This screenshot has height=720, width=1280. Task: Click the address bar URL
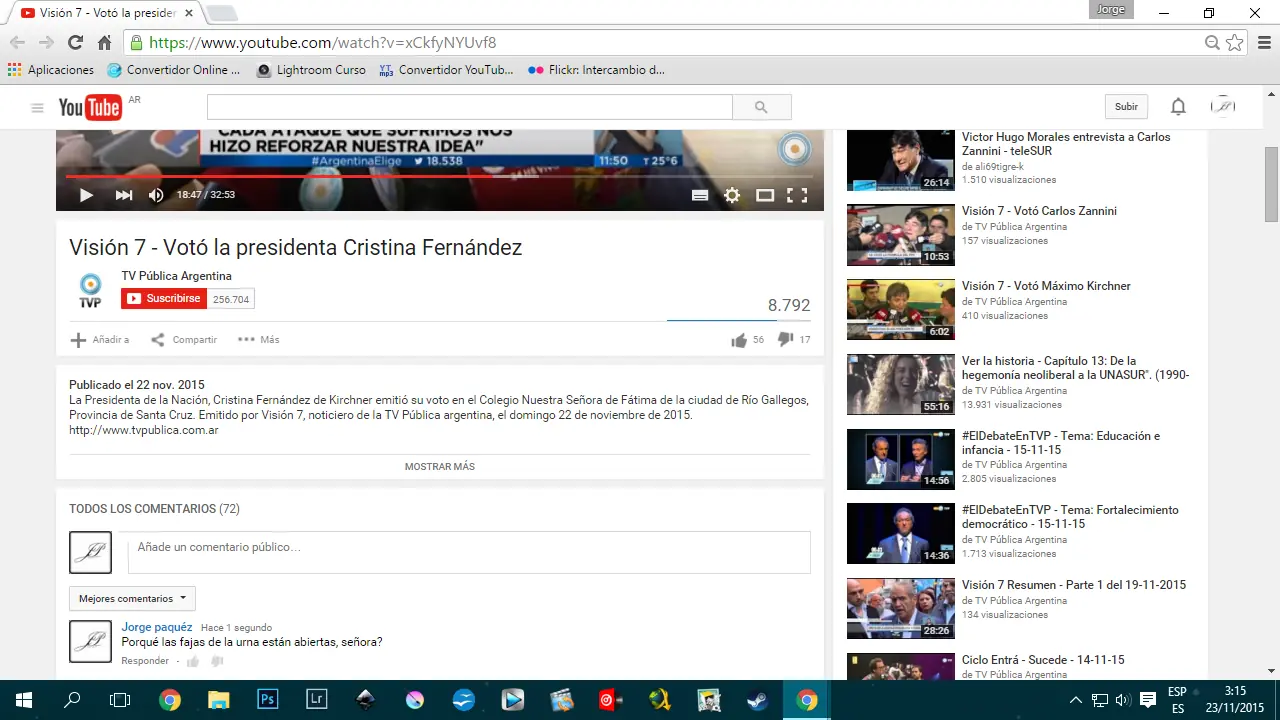point(322,43)
